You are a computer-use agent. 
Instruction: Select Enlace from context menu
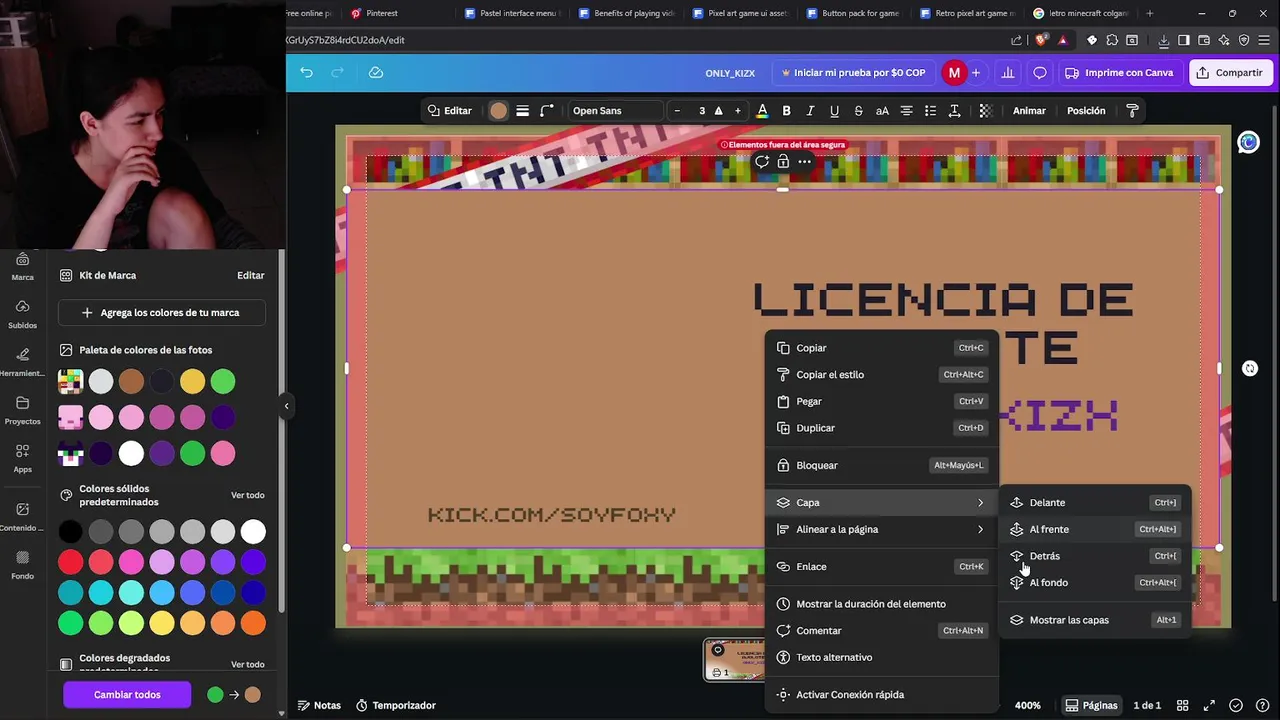click(x=882, y=567)
